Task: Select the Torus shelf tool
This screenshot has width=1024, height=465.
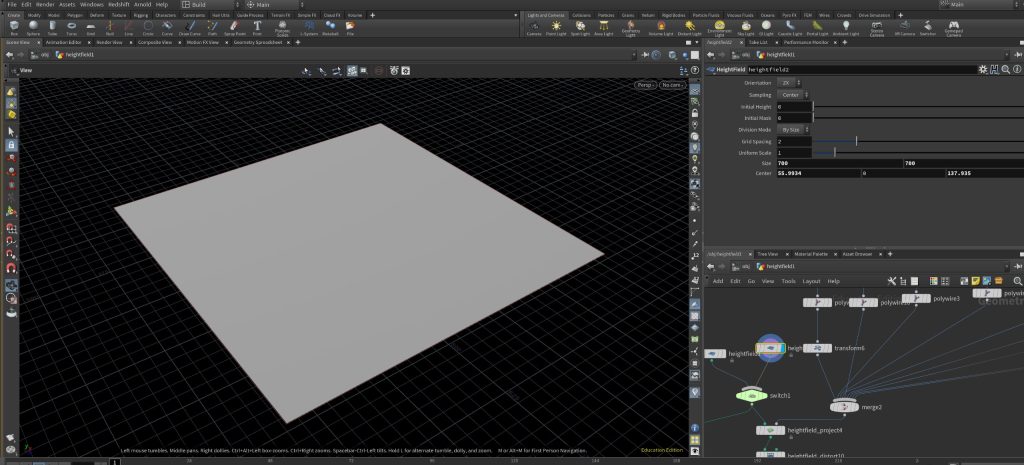Action: coord(71,27)
